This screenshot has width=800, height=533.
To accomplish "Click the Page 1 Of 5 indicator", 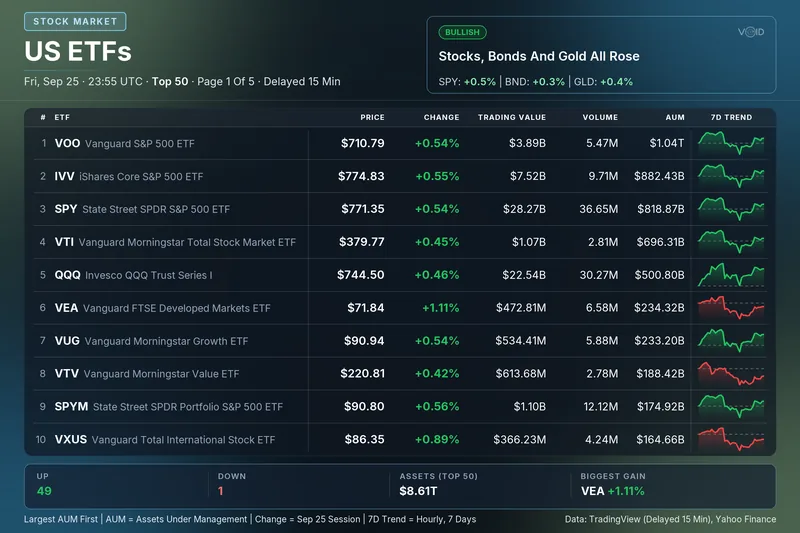I will [226, 82].
